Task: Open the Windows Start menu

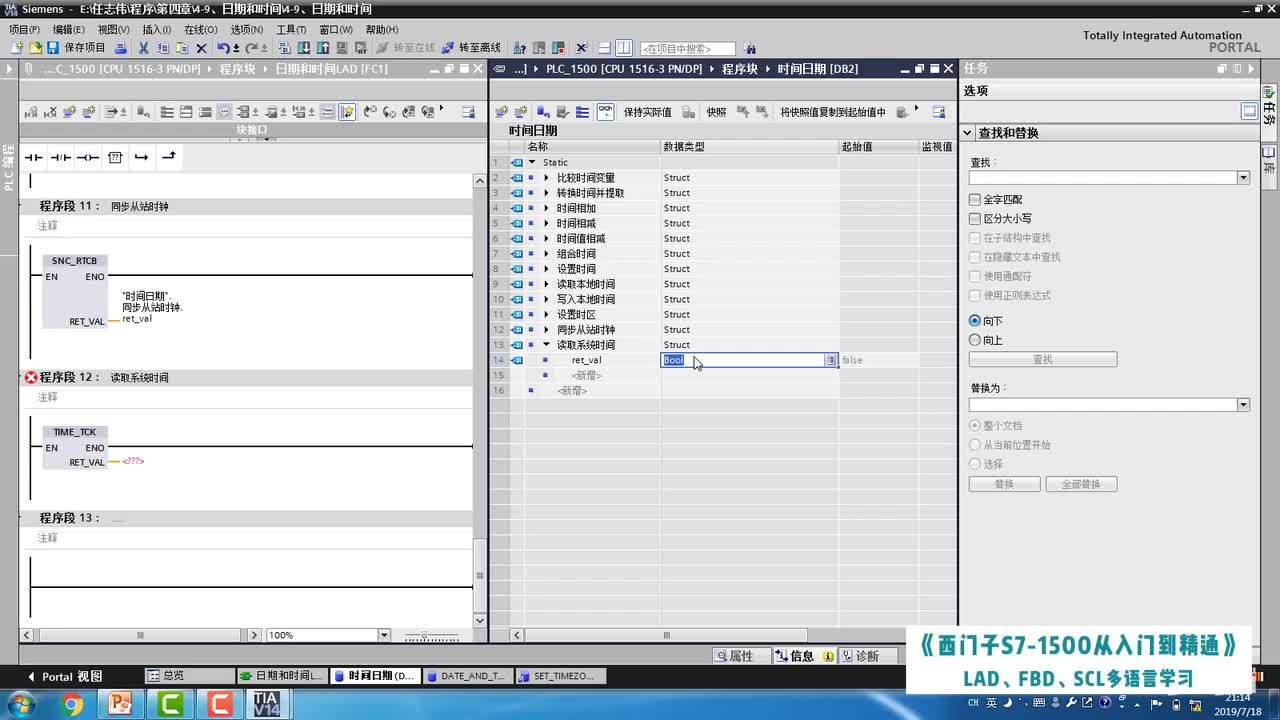Action: point(20,704)
